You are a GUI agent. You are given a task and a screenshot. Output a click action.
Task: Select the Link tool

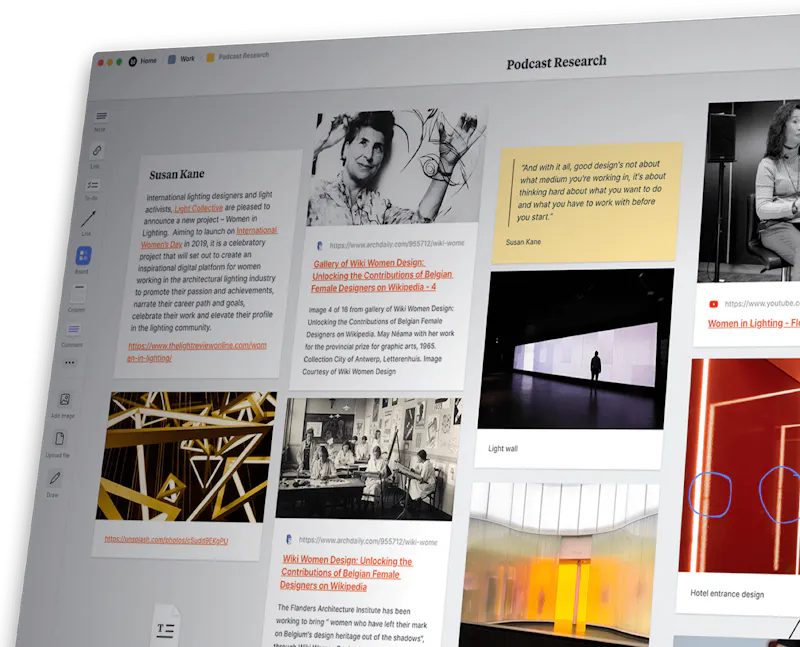point(97,150)
